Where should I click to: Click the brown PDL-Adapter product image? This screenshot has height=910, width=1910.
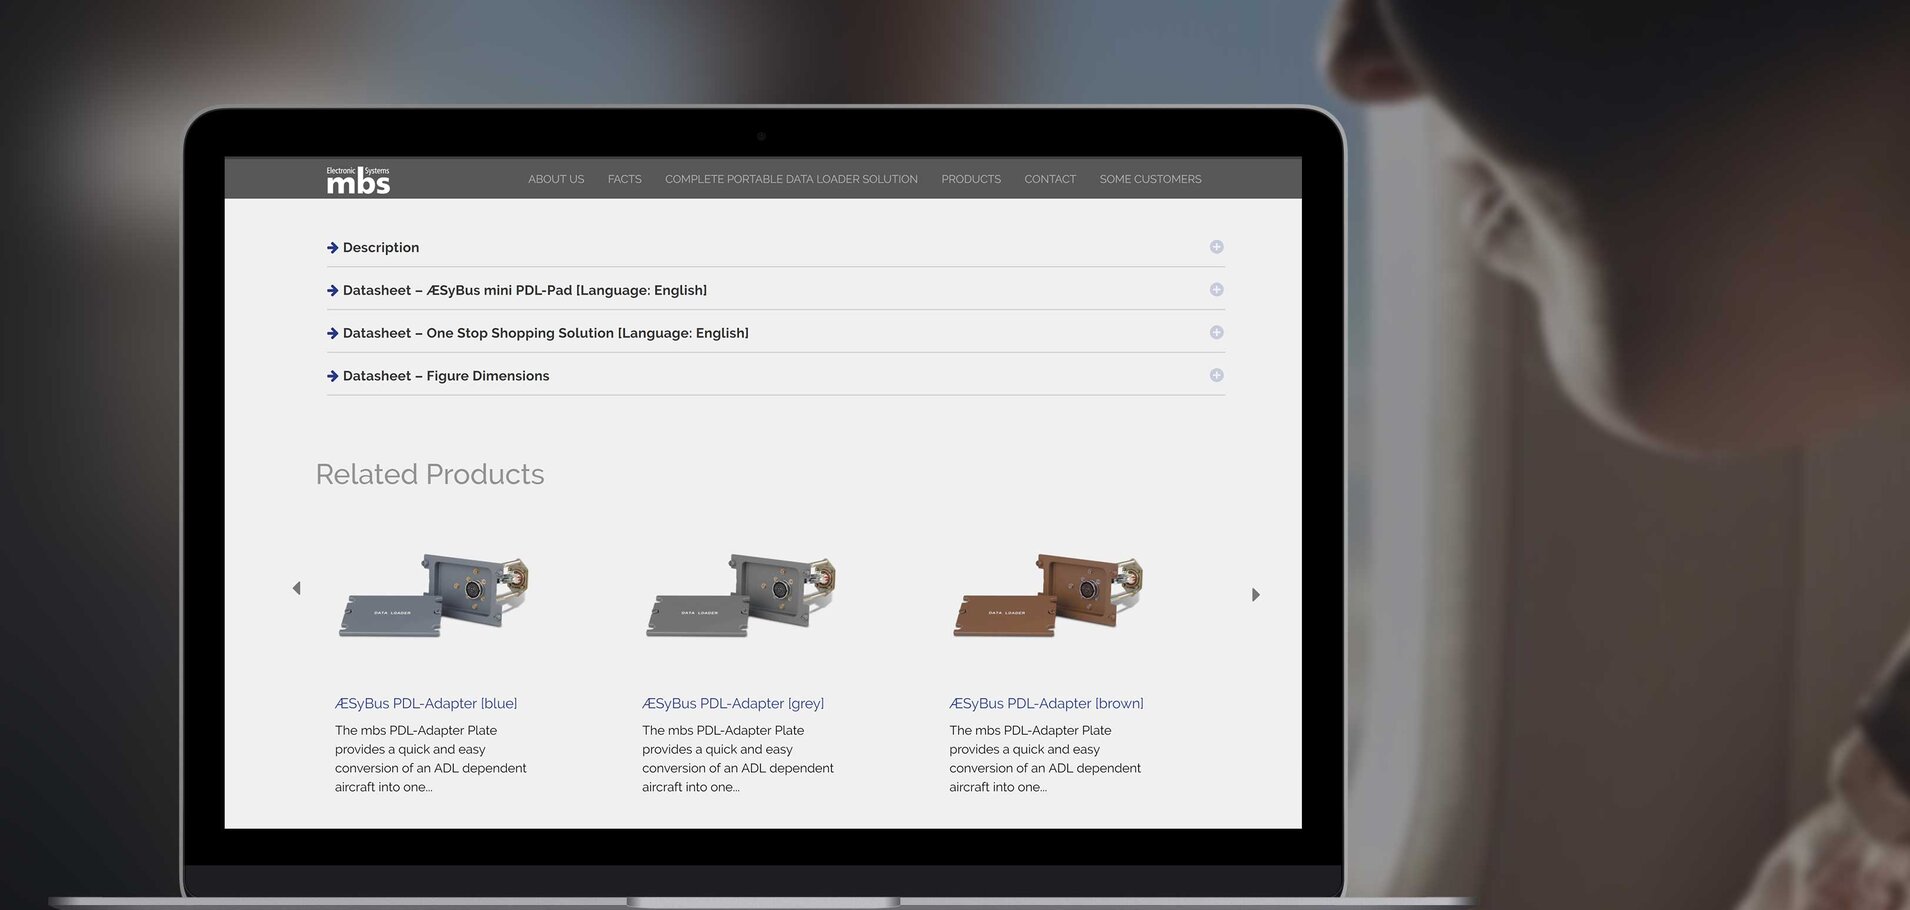[1048, 596]
